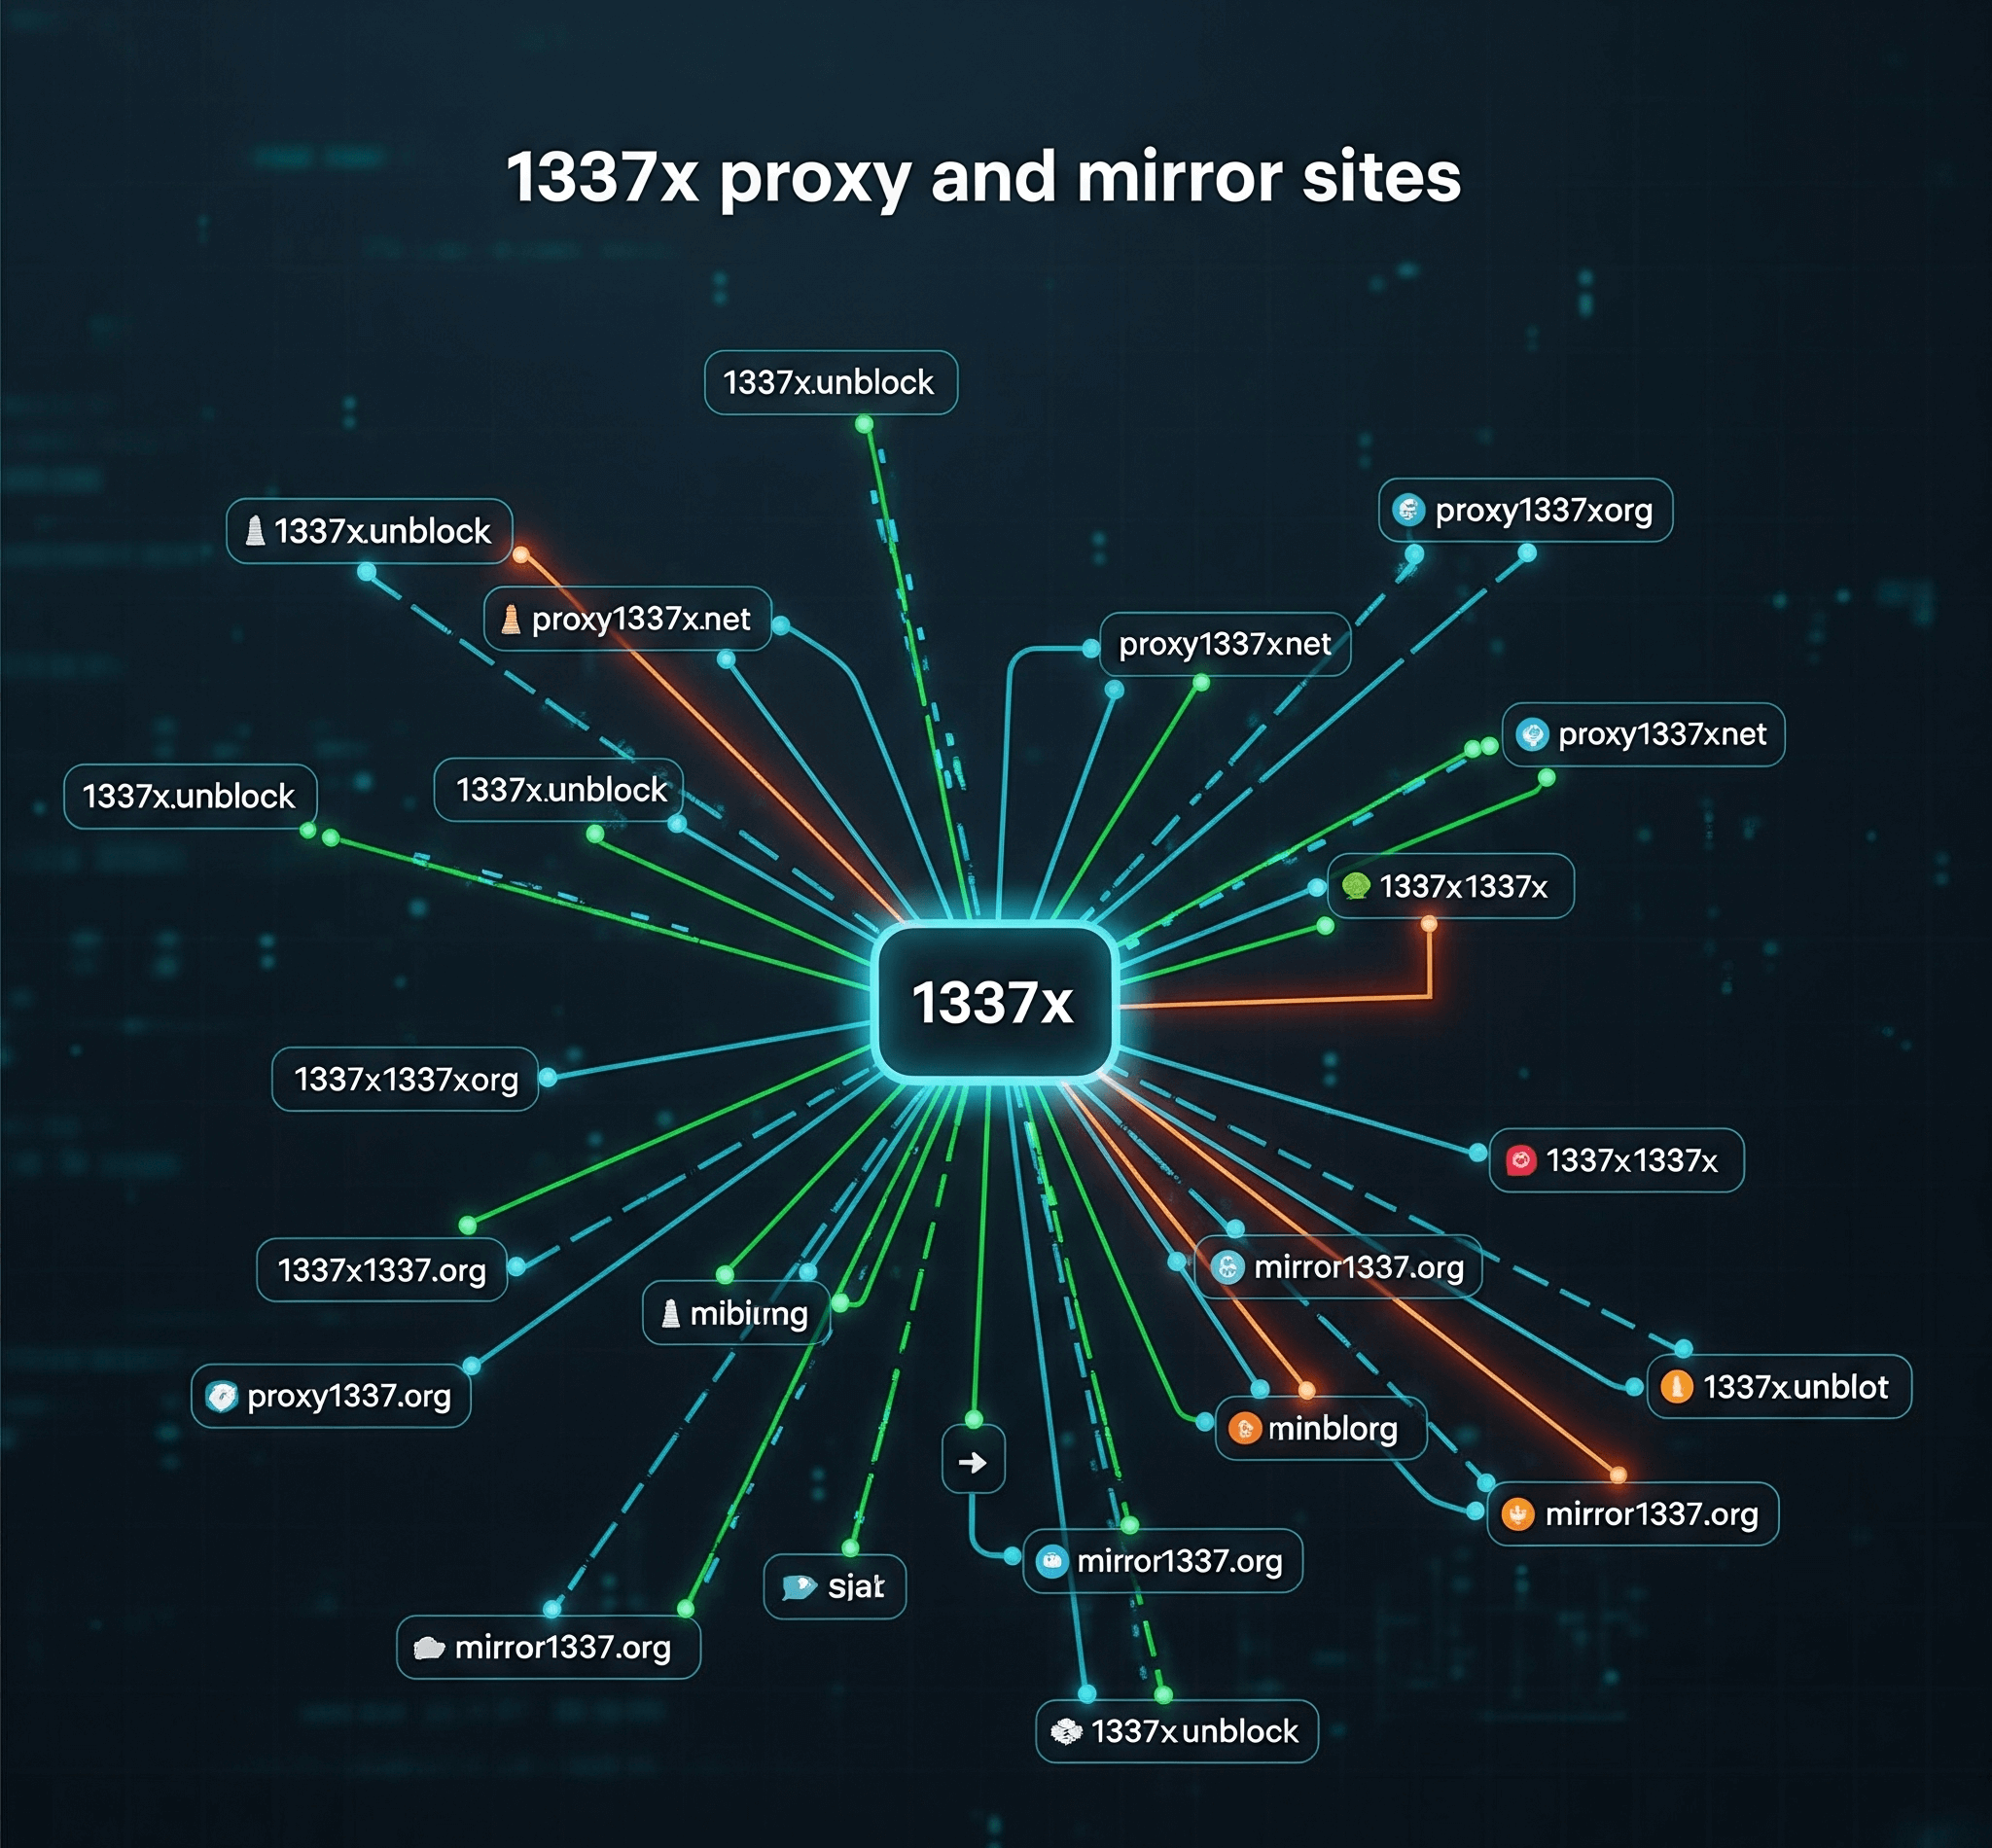
Task: Click orange icon on right mirror1337.org node
Action: point(1517,1514)
